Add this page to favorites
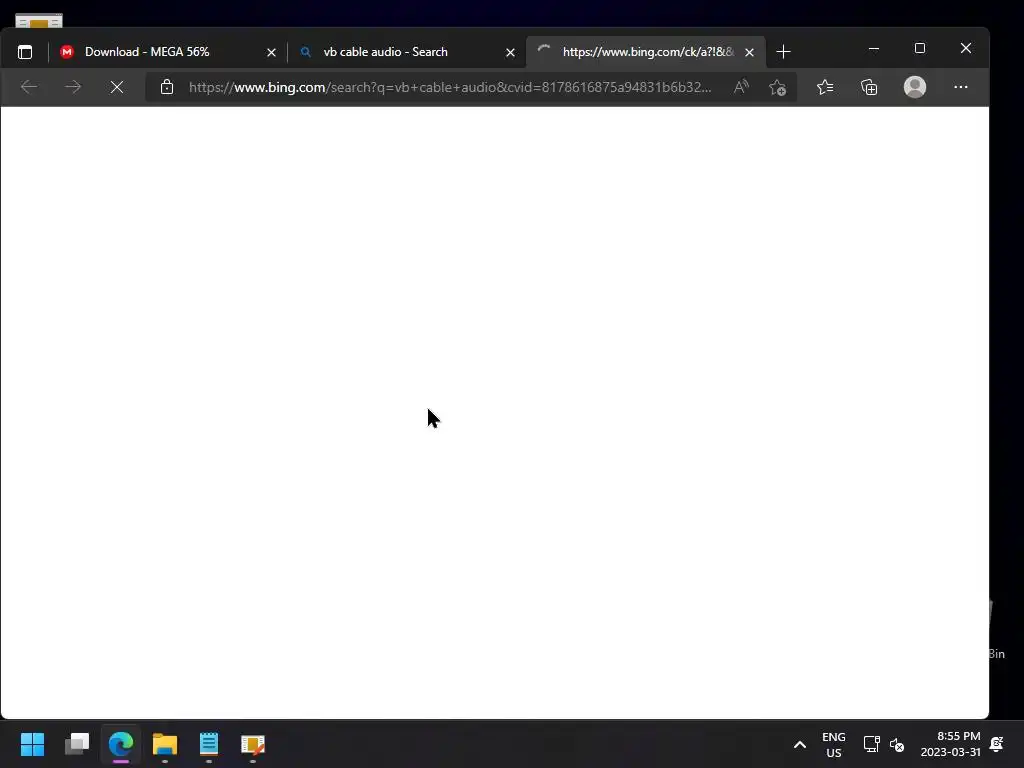Viewport: 1024px width, 768px height. tap(777, 87)
